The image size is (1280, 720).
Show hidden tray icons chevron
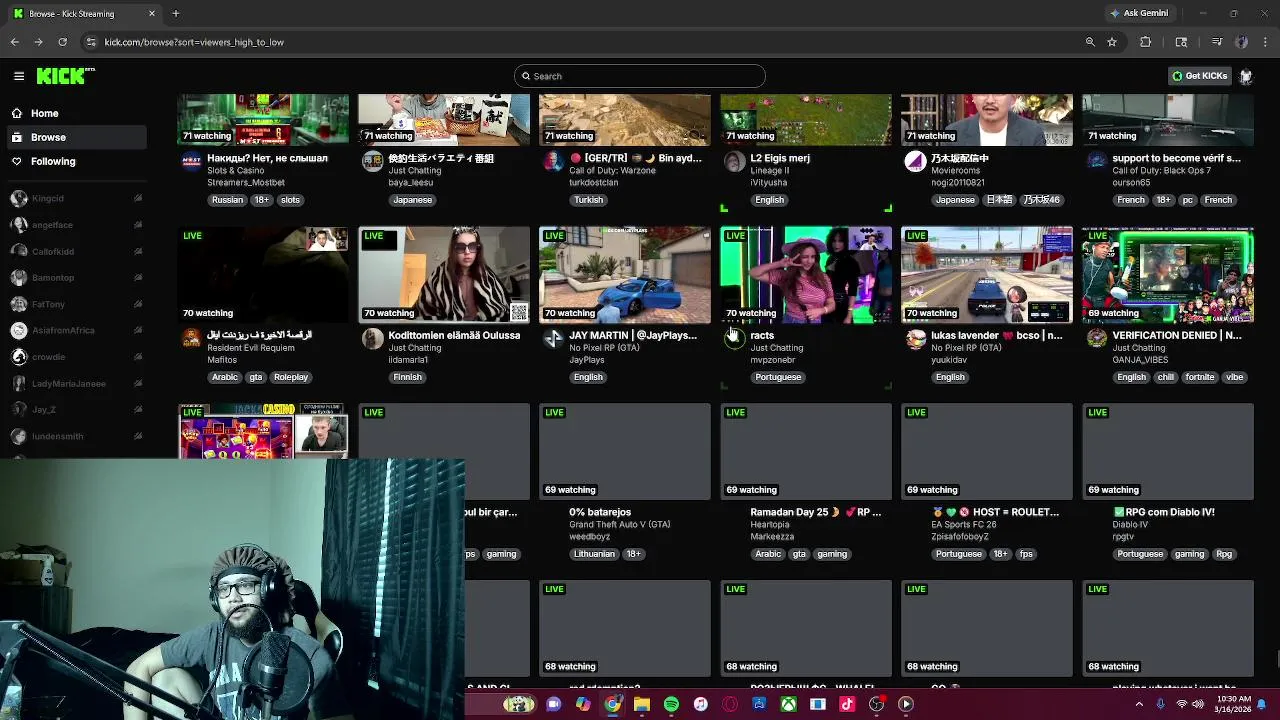[x=1139, y=704]
